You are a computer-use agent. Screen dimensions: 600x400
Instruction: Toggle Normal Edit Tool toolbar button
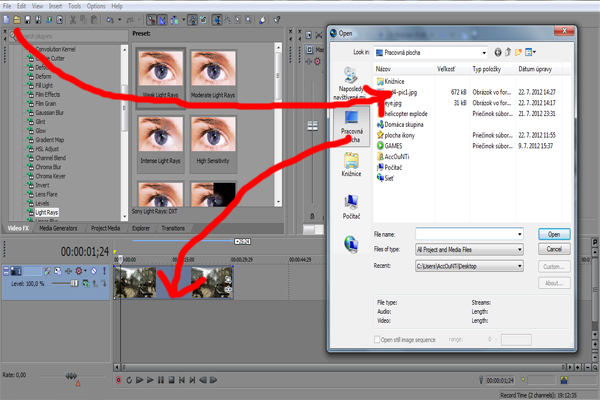coord(217,20)
